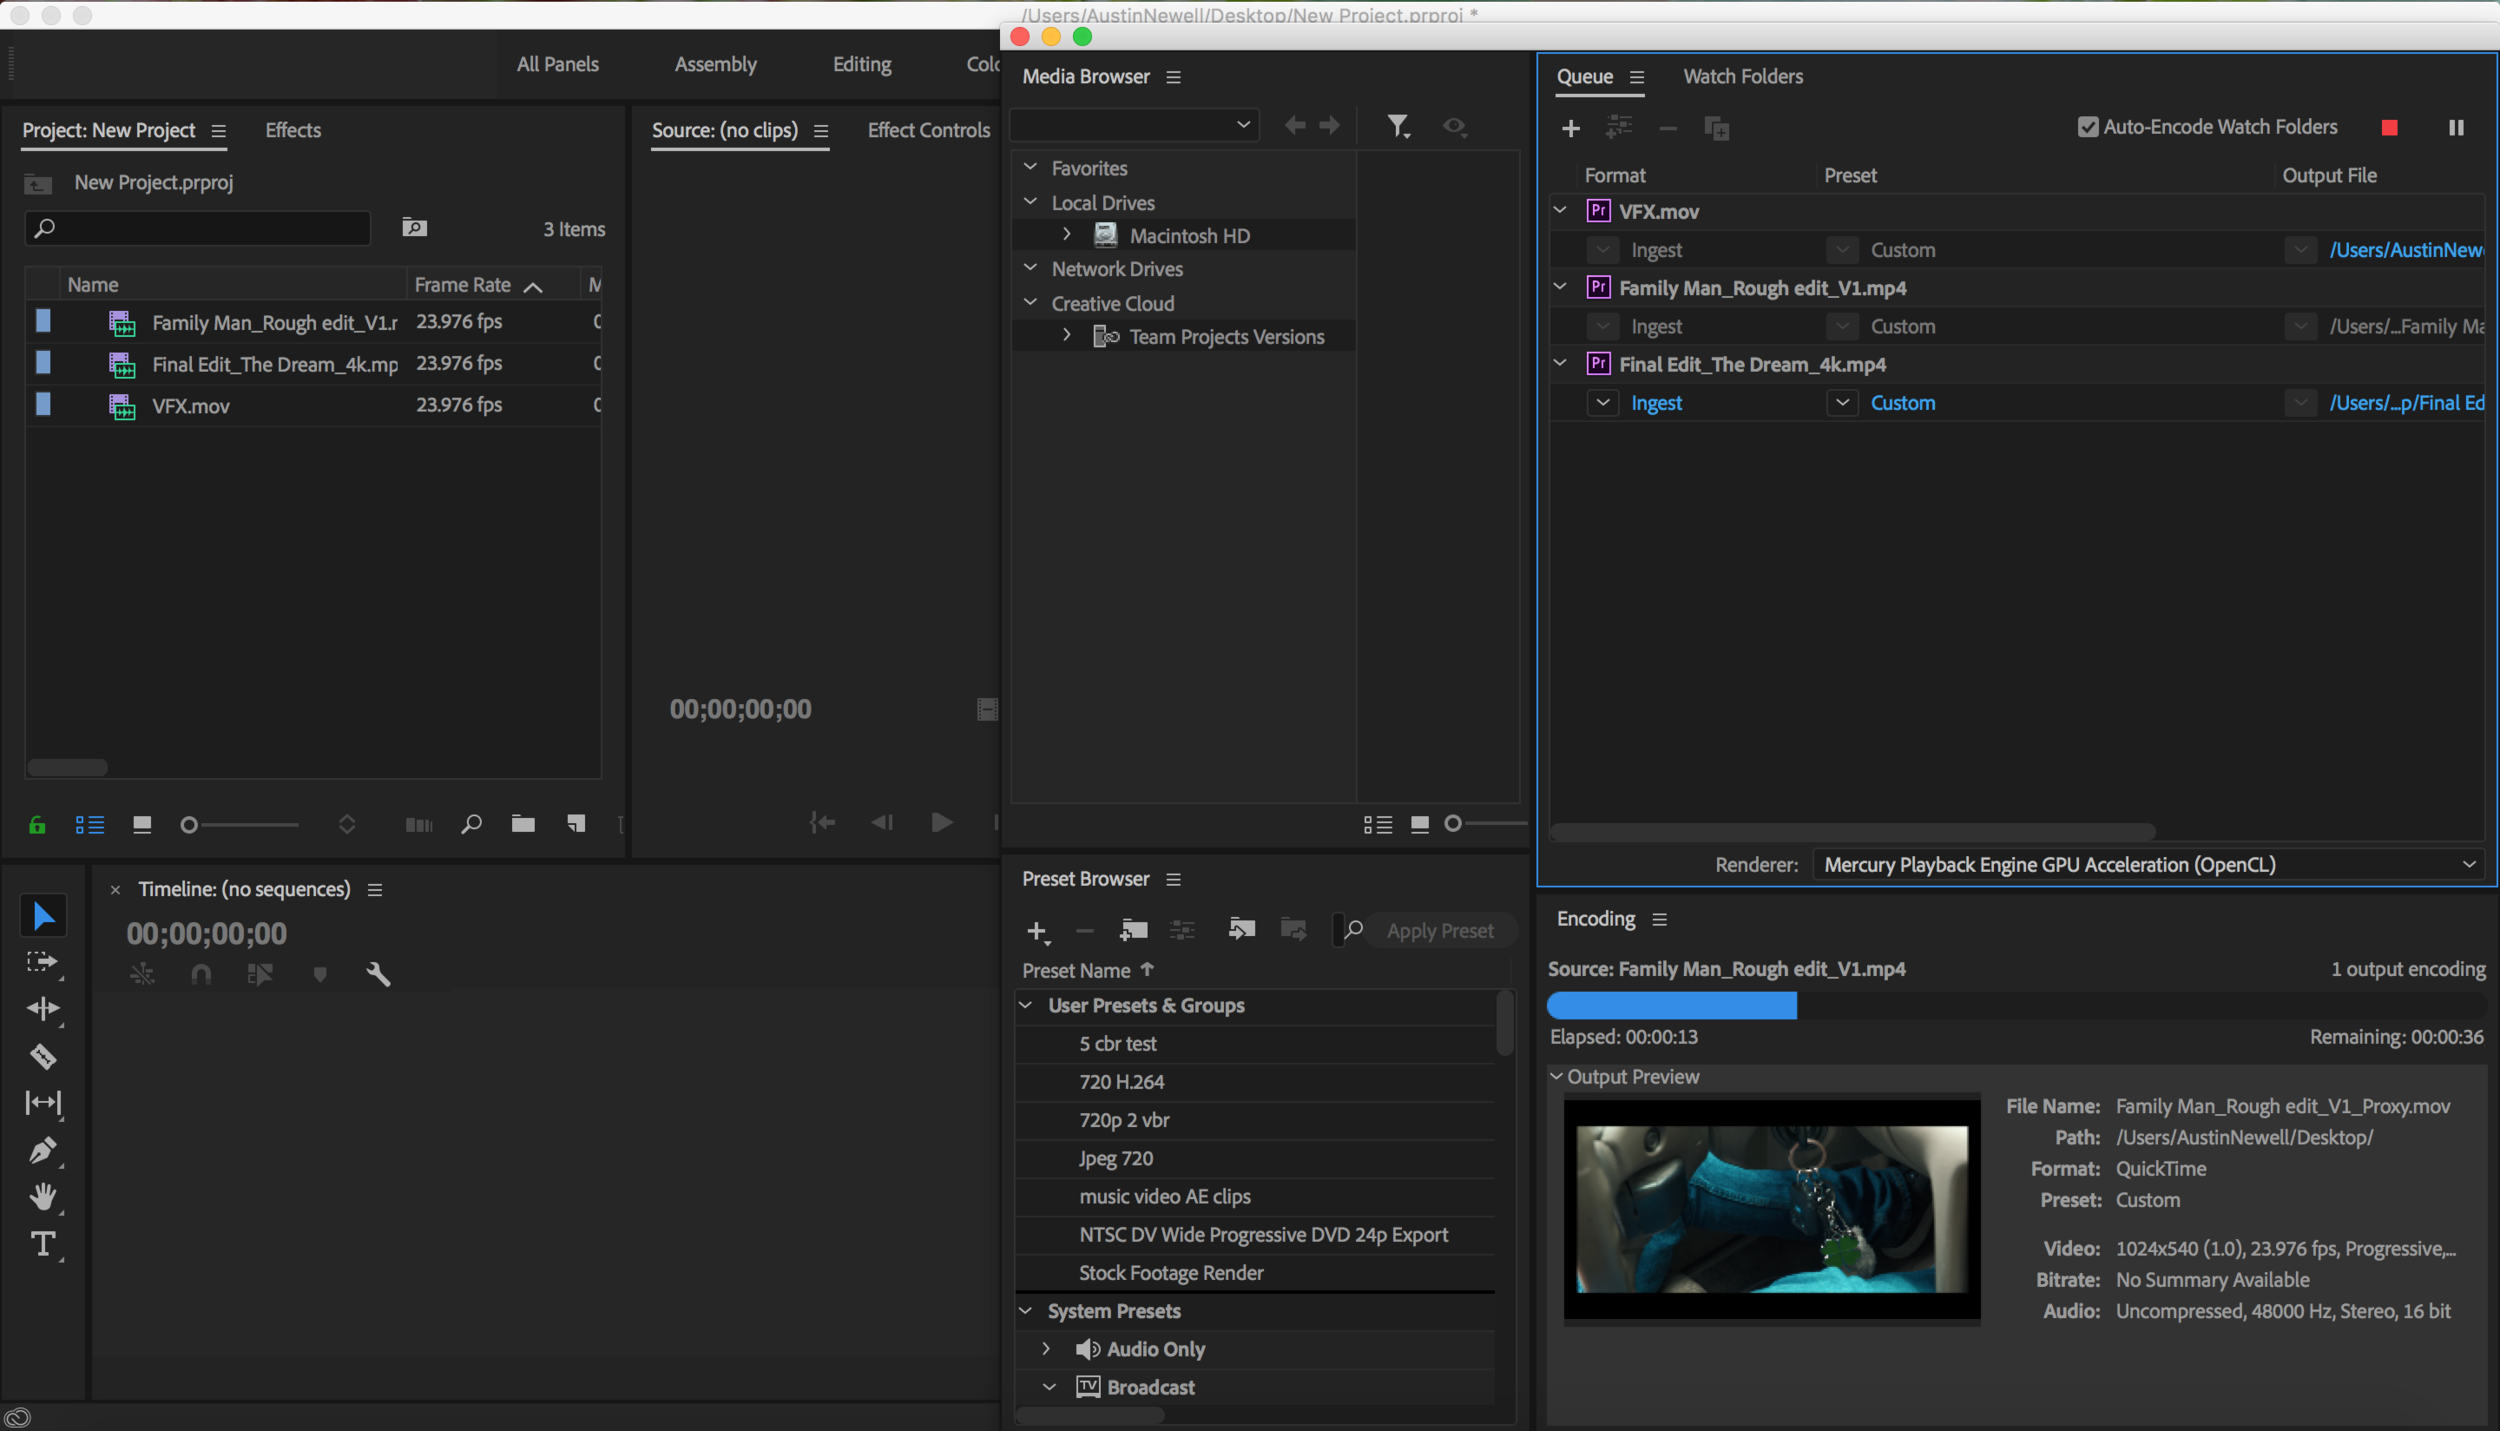Screen dimensions: 2500x1431
Task: Select the Razor tool
Action: [x=43, y=1056]
